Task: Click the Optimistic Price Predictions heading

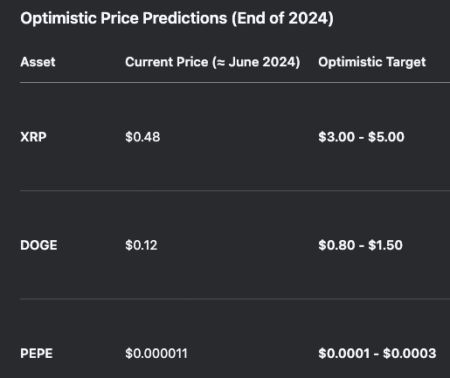Action: click(x=177, y=18)
